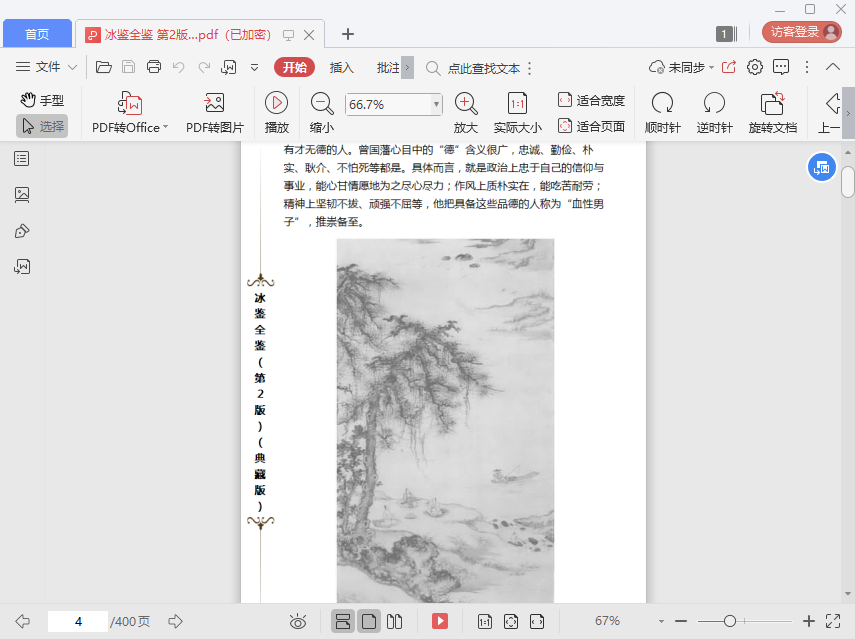The image size is (855, 639).
Task: Set view to 实际大小 actual size
Action: [517, 112]
